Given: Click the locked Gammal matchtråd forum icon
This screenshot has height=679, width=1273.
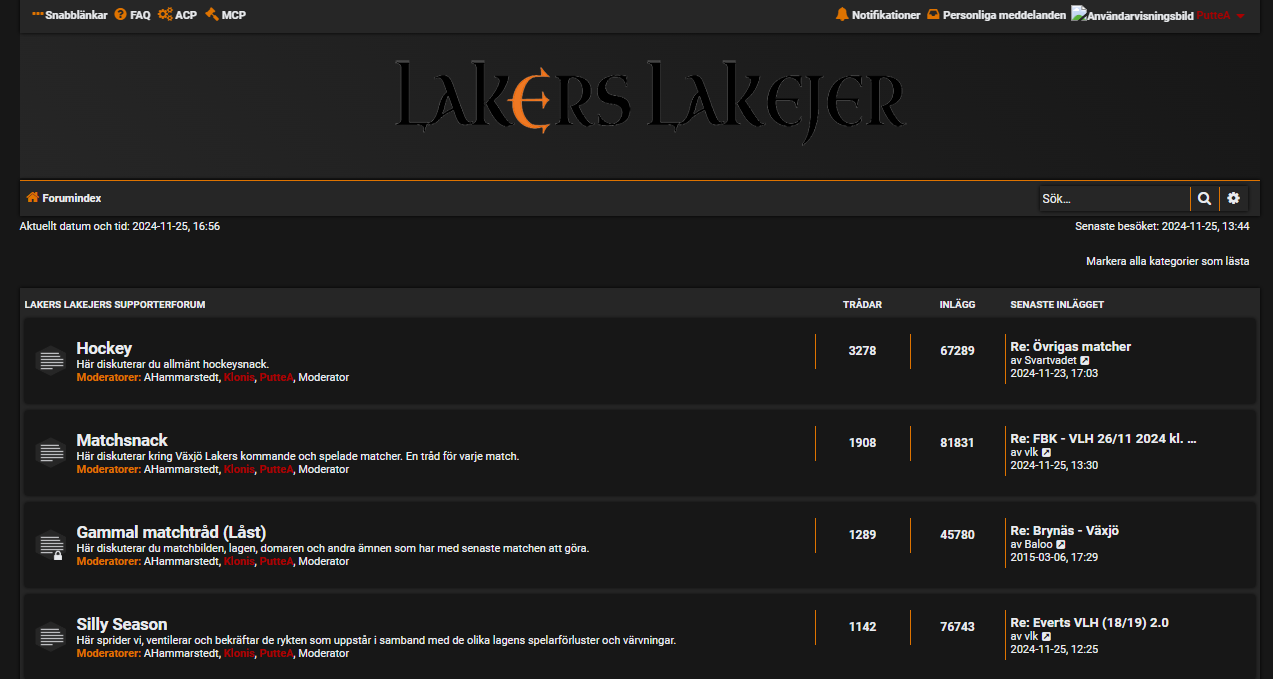Looking at the screenshot, I should pyautogui.click(x=50, y=544).
